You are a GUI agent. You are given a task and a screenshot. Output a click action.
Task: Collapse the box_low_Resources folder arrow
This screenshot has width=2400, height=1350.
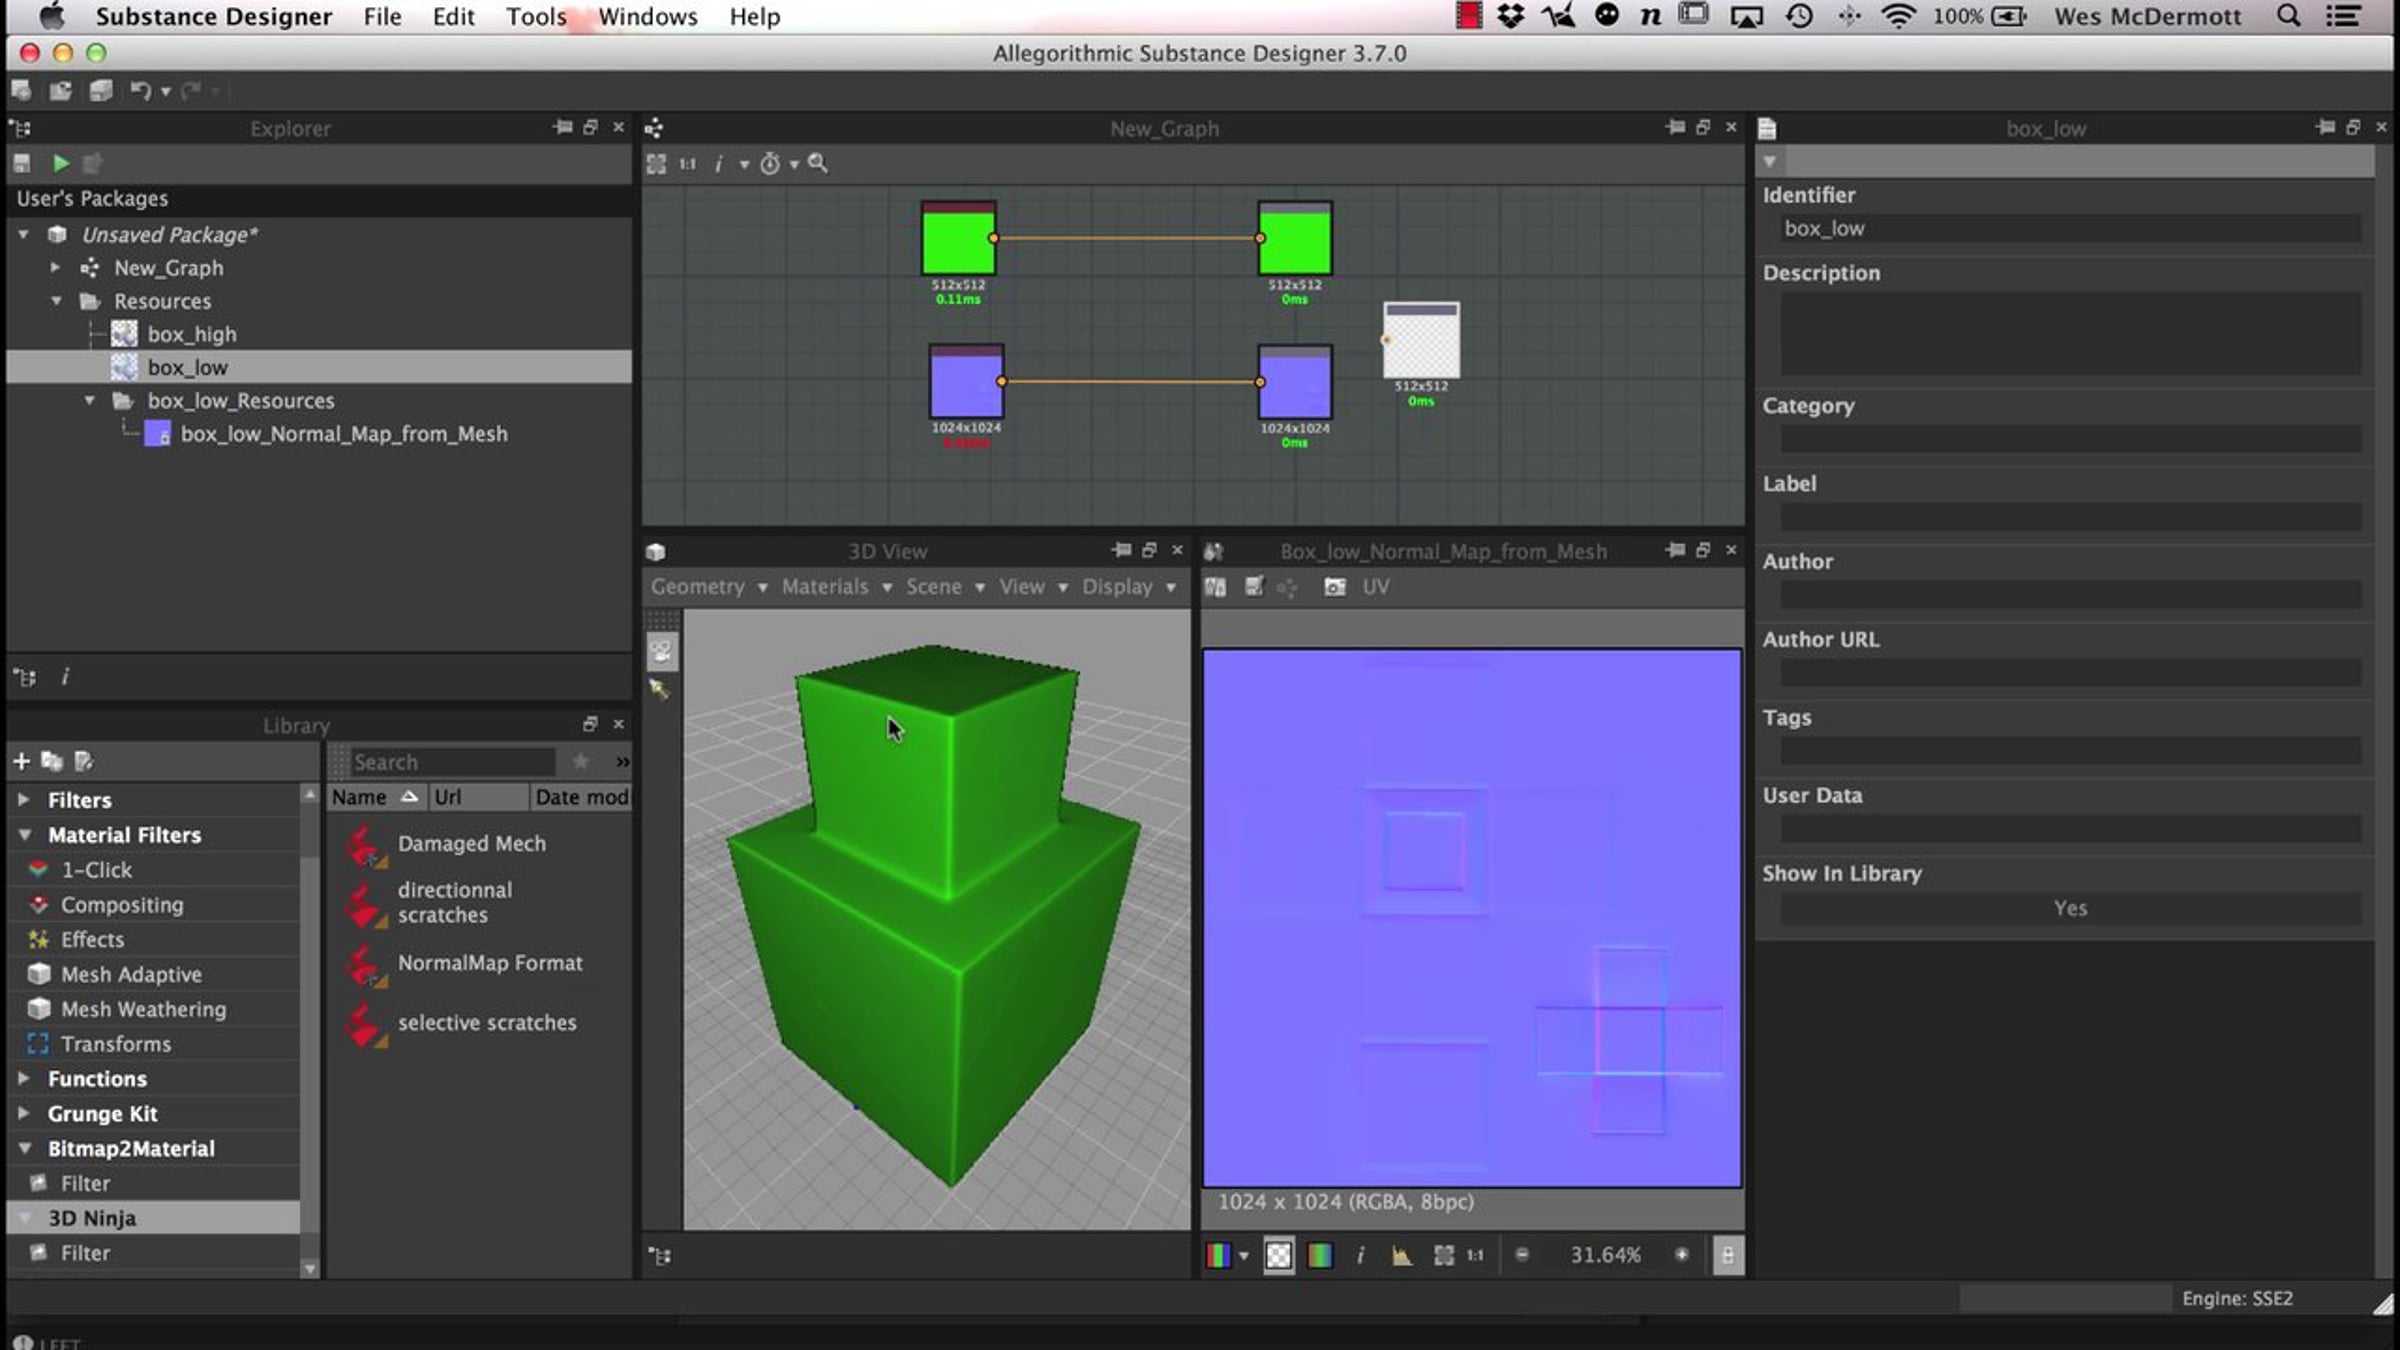click(90, 401)
